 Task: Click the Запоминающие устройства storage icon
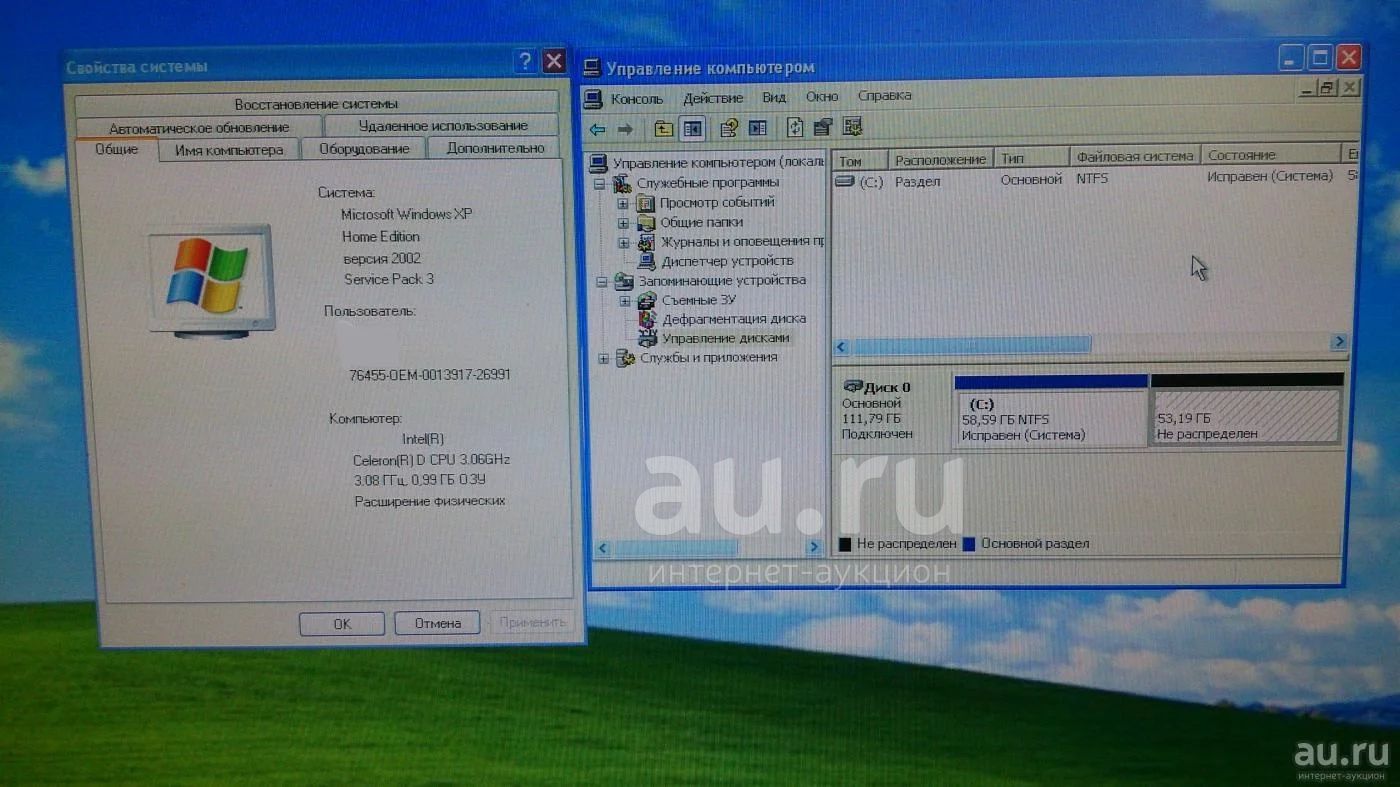(x=624, y=281)
